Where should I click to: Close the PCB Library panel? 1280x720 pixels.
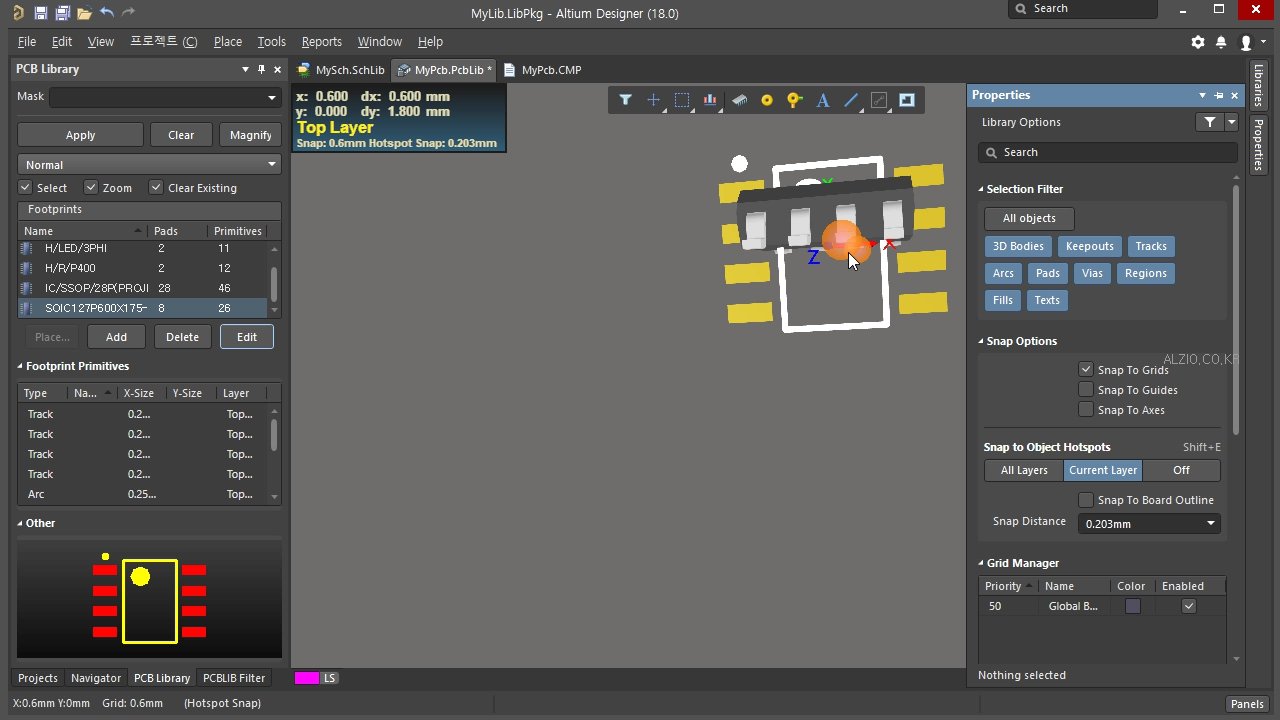point(278,69)
